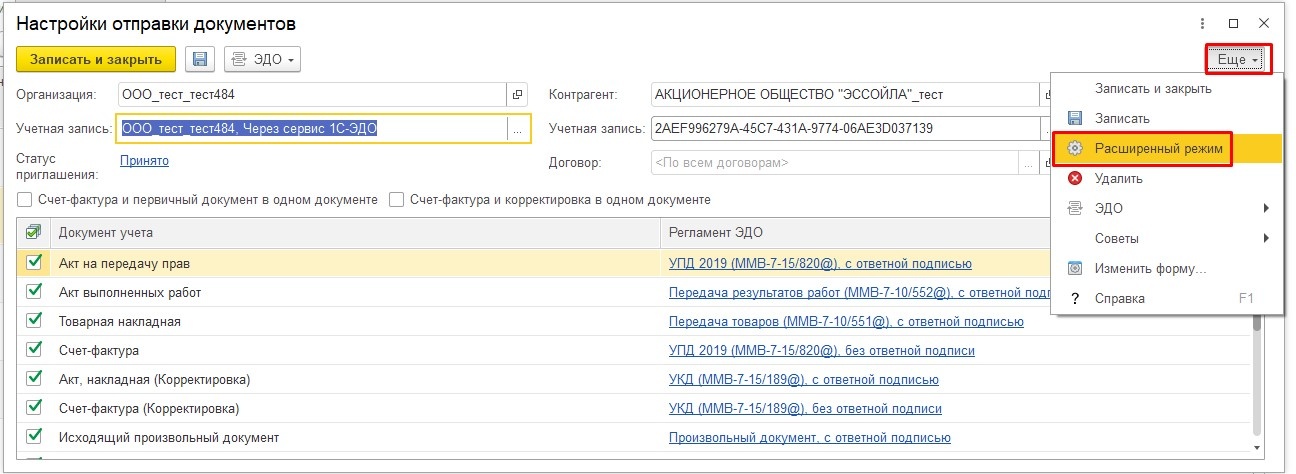The width and height of the screenshot is (1296, 474).
Task: Click the УПД 2019 с ответной подписью link
Action: [x=820, y=263]
